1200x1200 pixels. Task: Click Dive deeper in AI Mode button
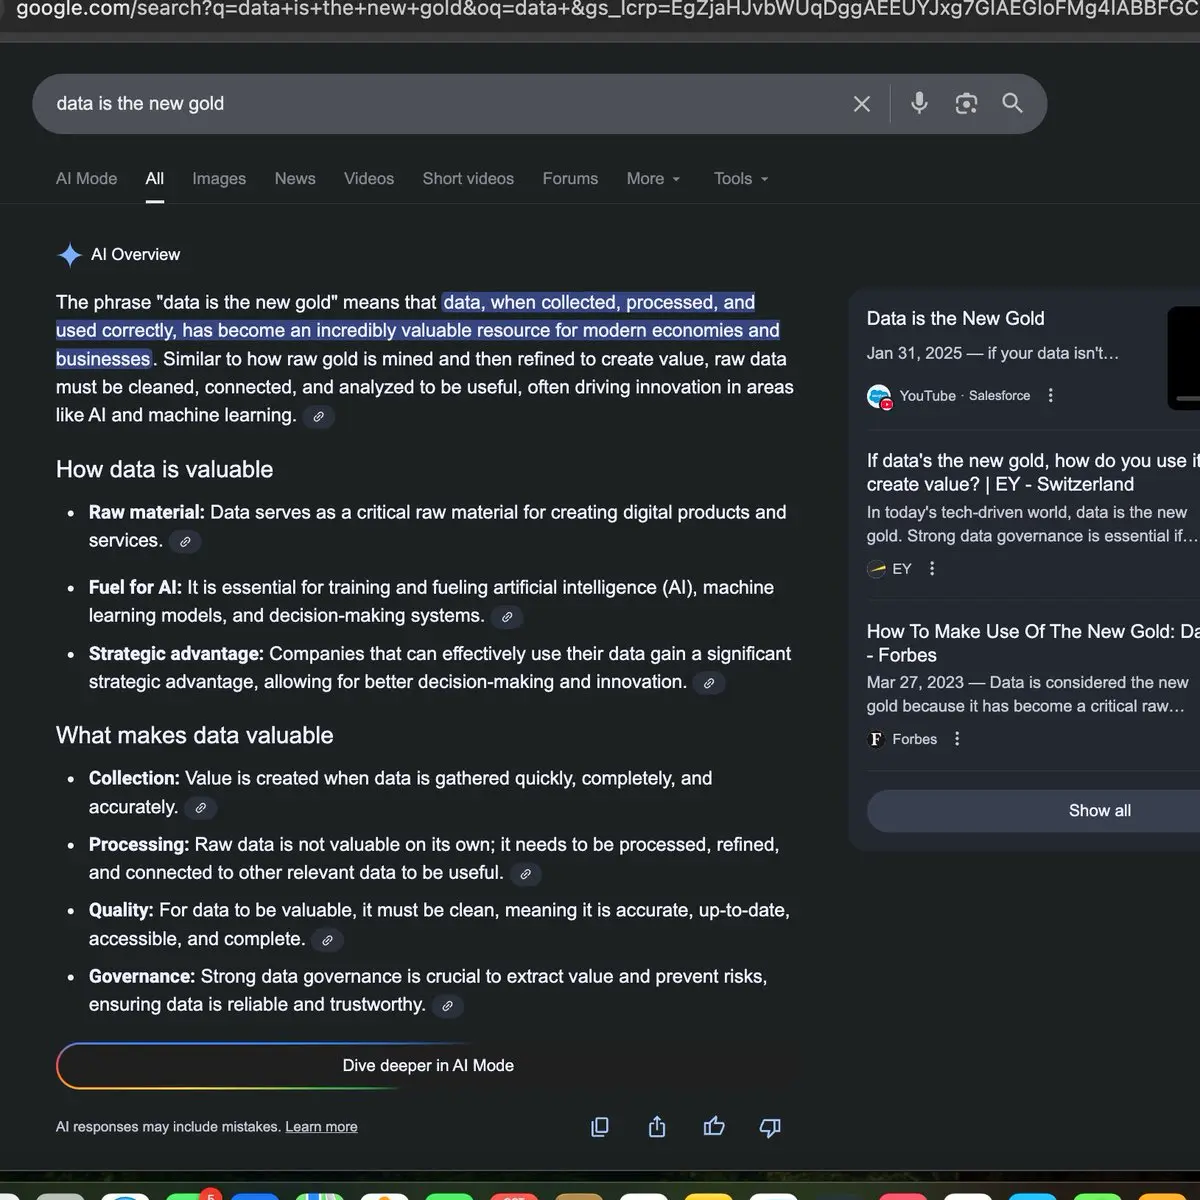click(x=428, y=1066)
